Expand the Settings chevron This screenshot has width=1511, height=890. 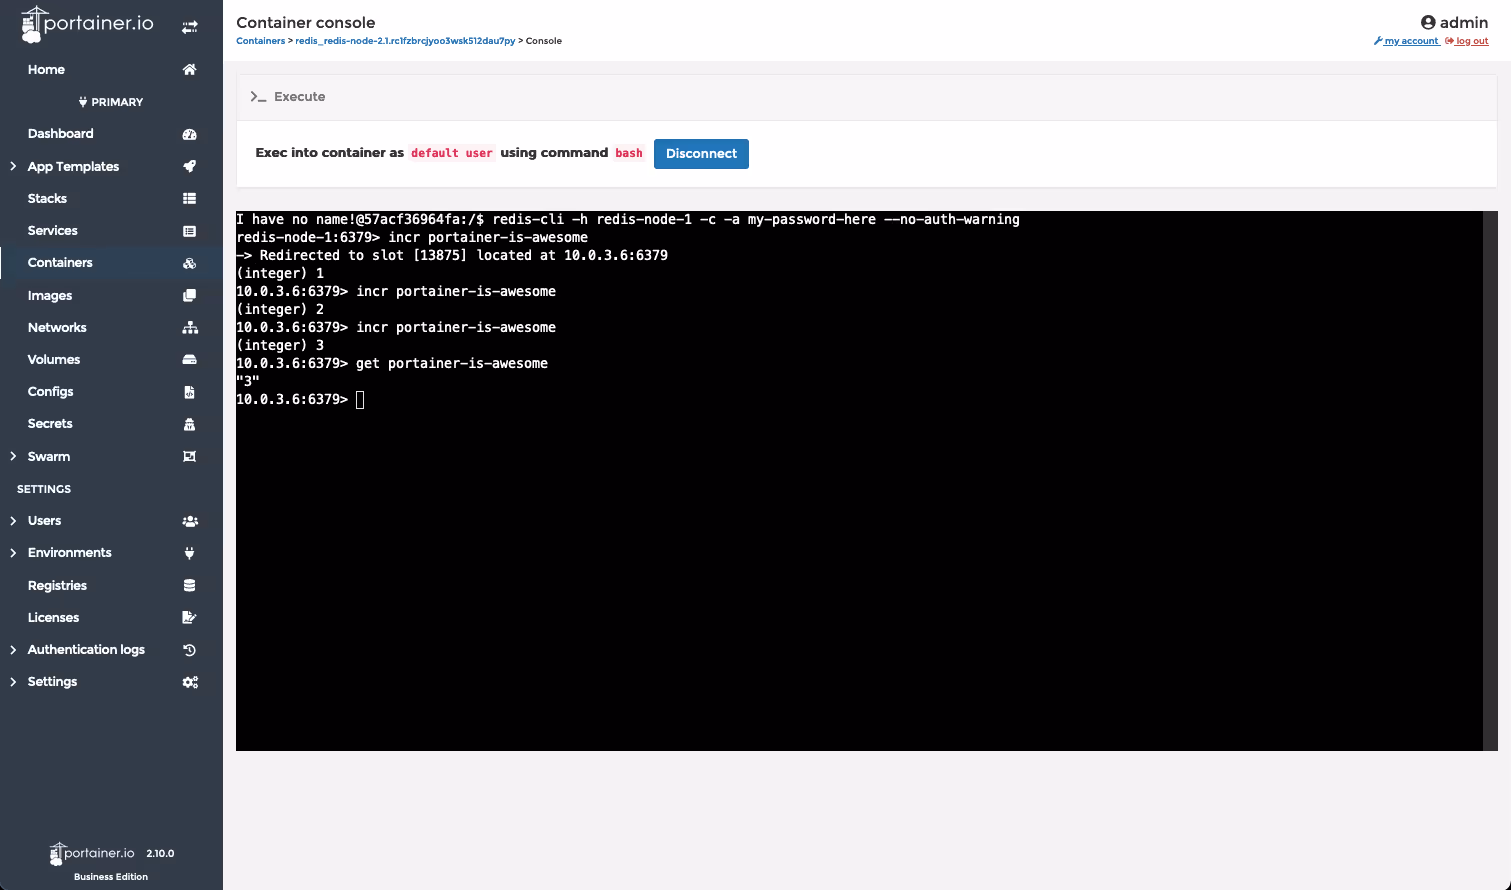[x=13, y=682]
